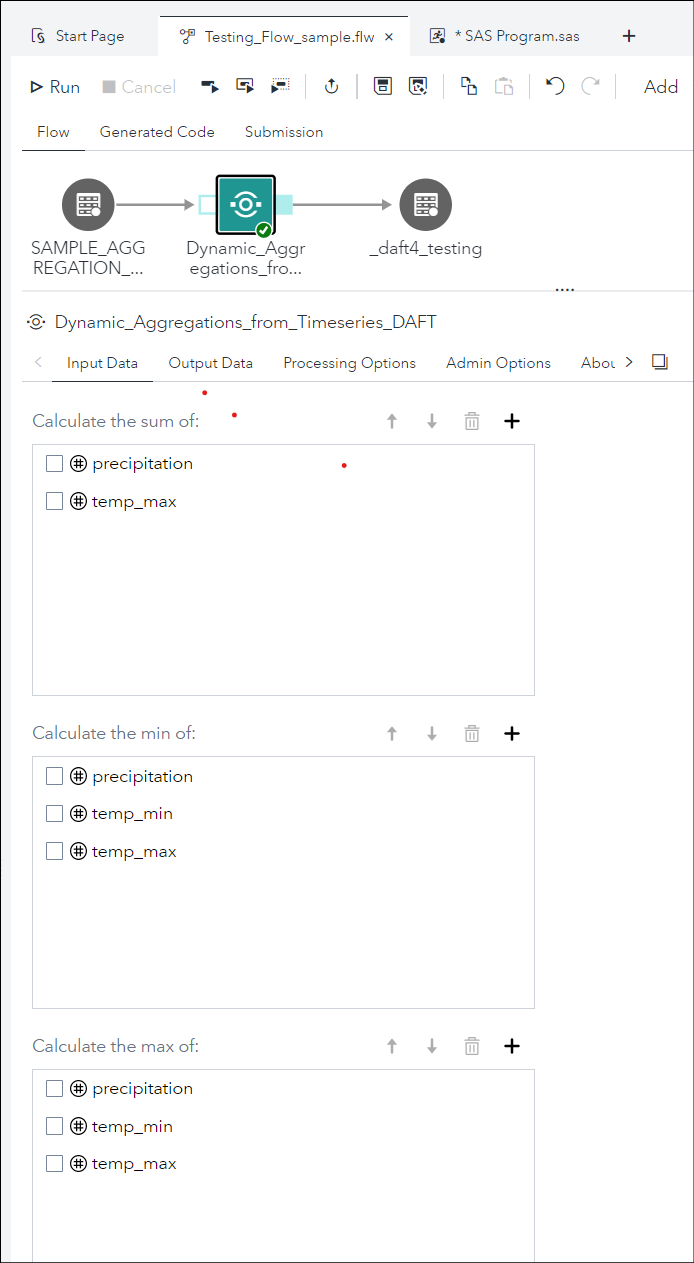694x1263 pixels.
Task: Check temp_min under Calculate the min of
Action: pyautogui.click(x=54, y=813)
